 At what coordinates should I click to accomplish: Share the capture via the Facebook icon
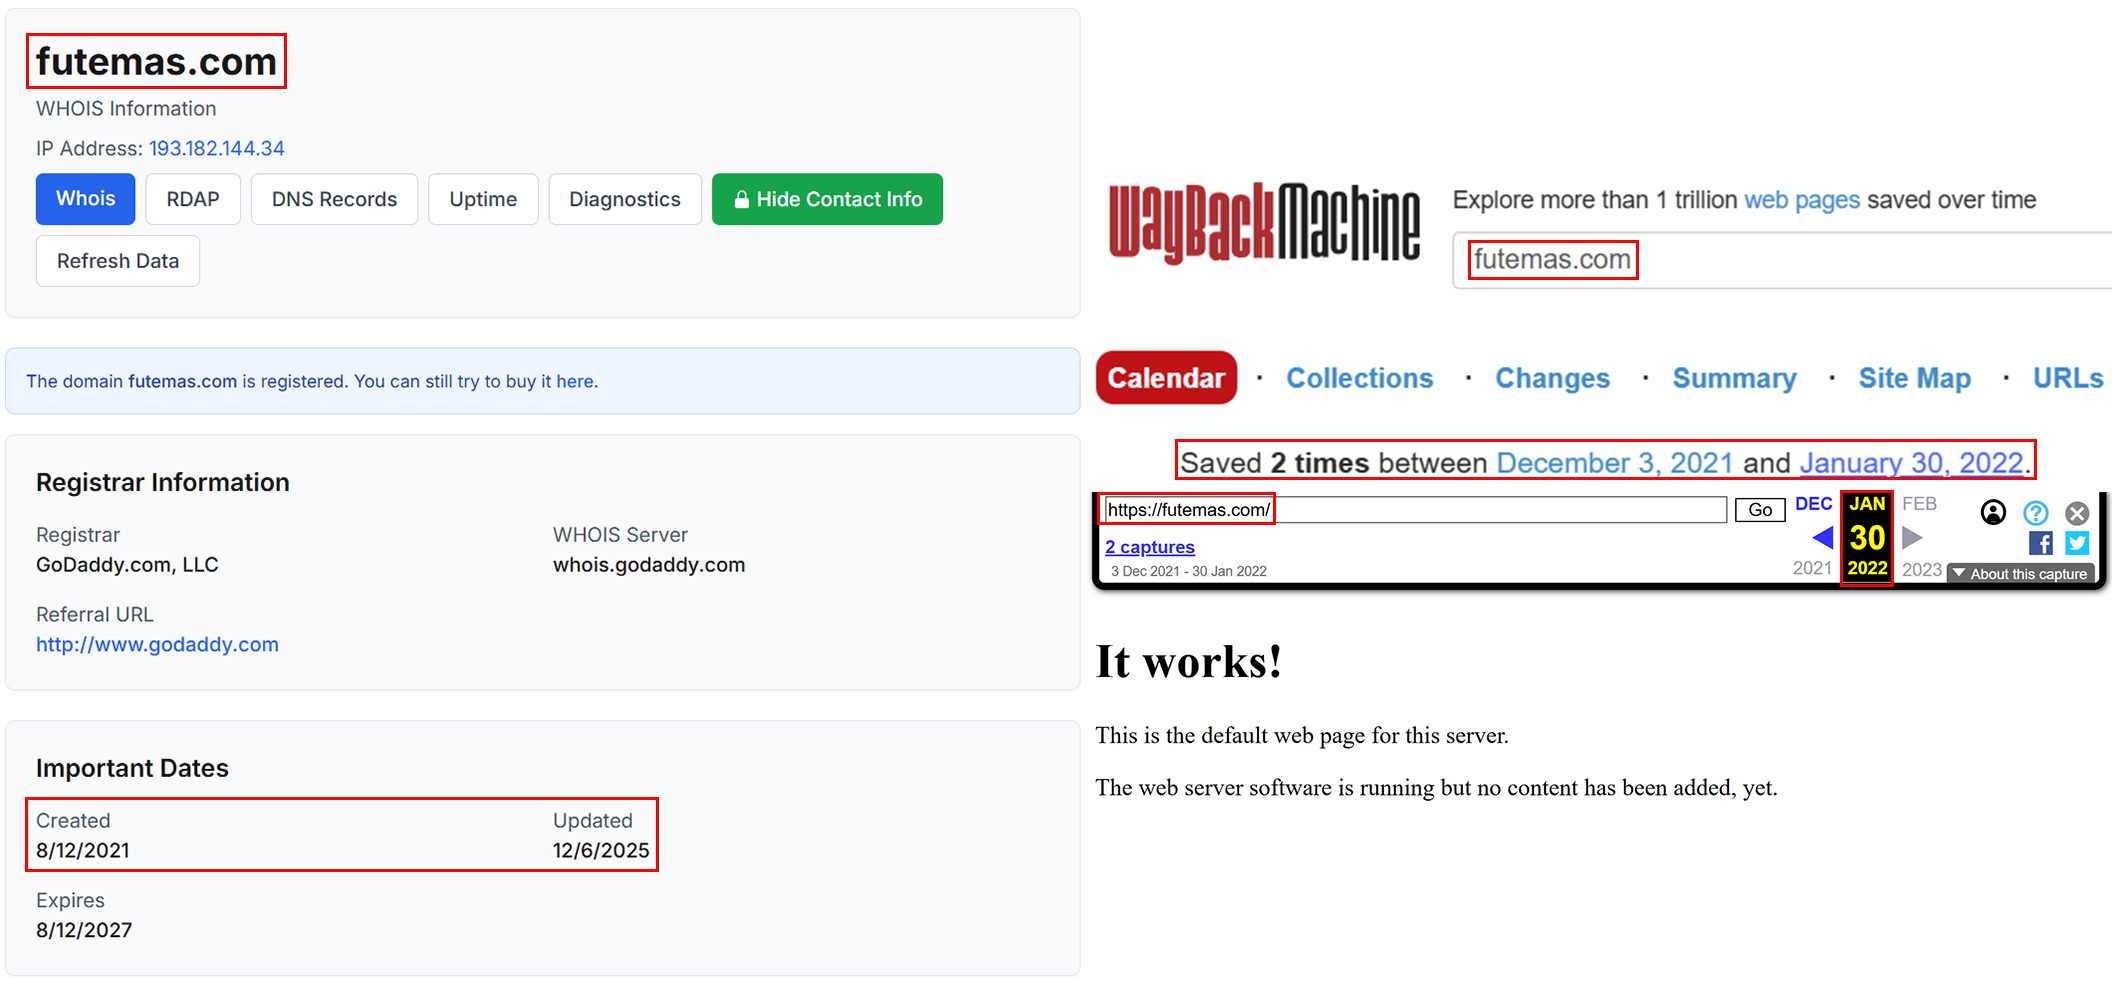point(2040,543)
